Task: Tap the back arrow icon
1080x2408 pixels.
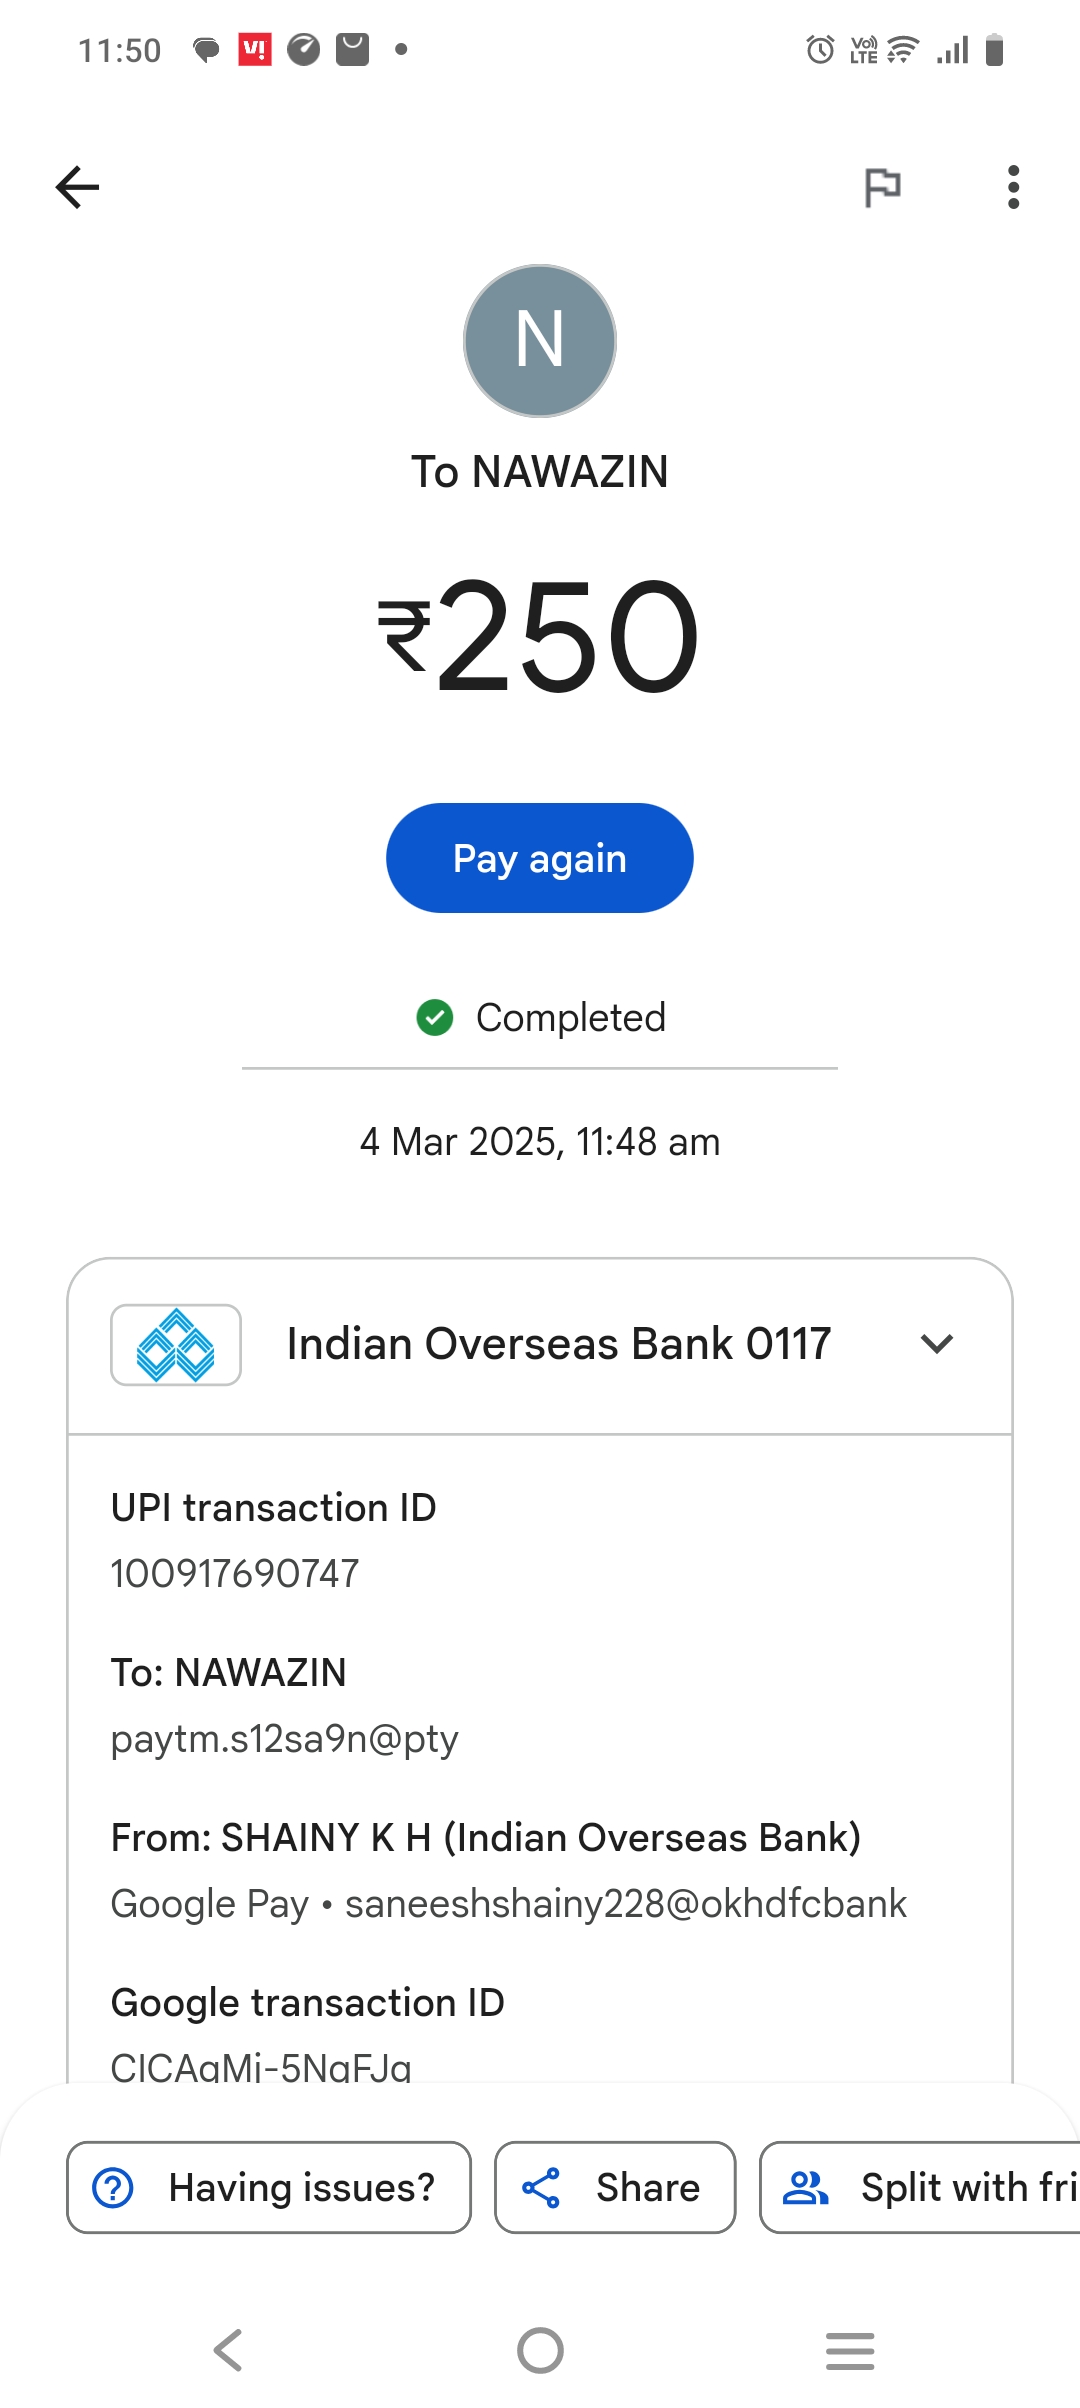Action: pyautogui.click(x=77, y=187)
